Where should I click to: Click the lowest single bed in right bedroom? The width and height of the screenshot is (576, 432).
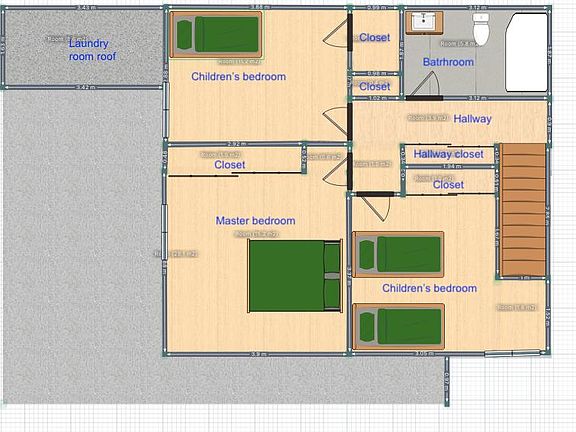point(399,327)
